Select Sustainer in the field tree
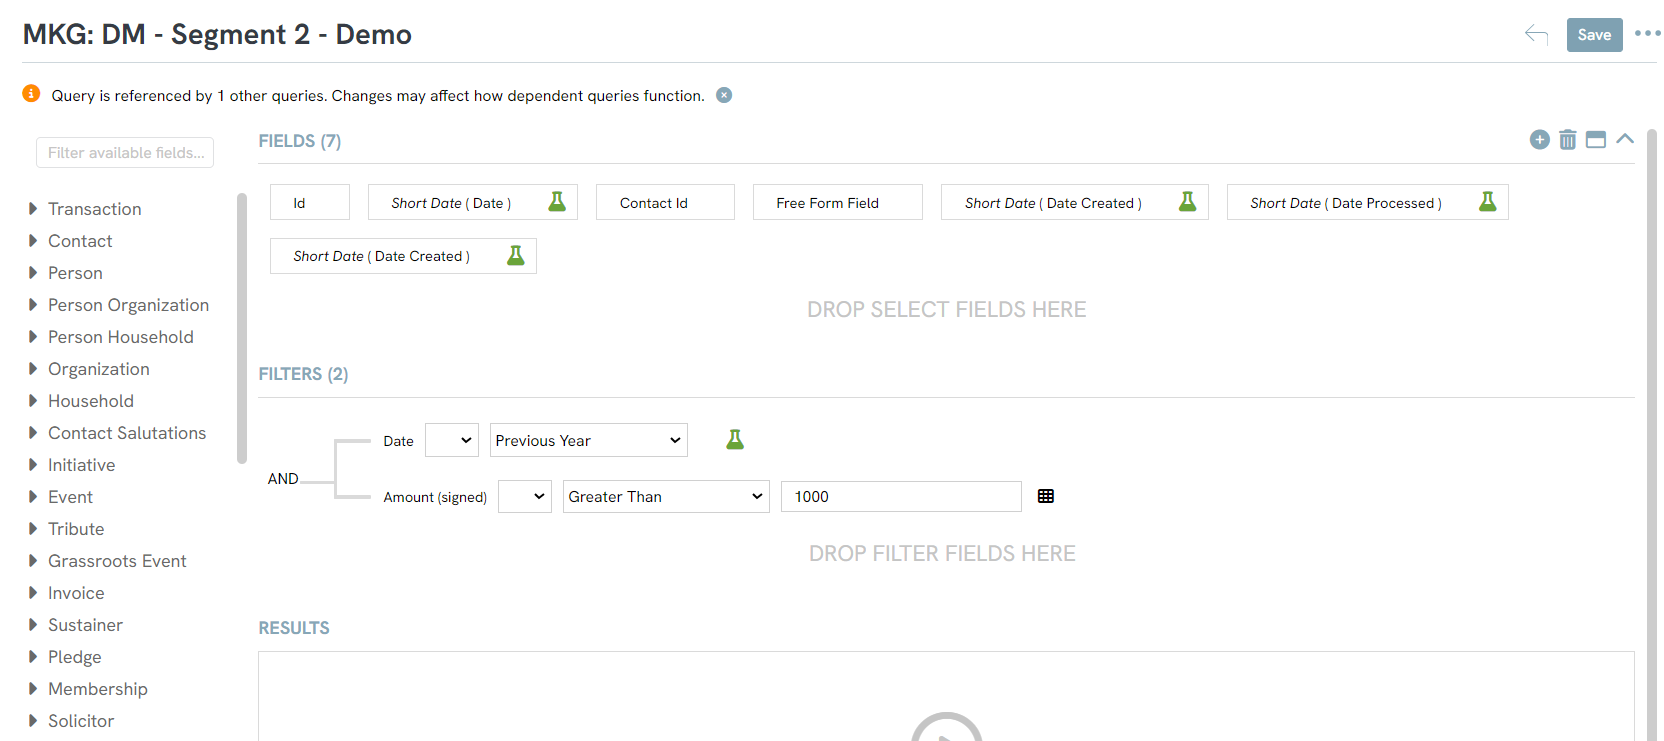1664x741 pixels. point(85,625)
